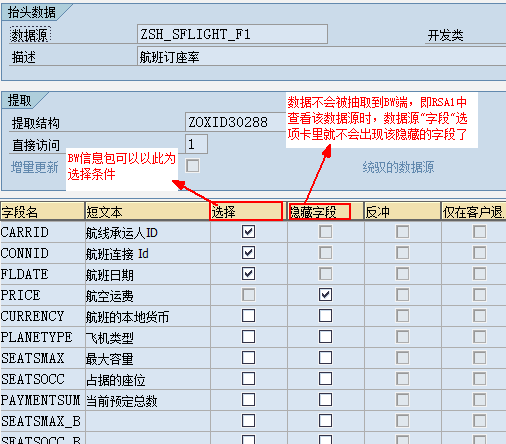This screenshot has height=444, width=506.
Task: Check 选择 for SEATSOCC row
Action: [248, 379]
